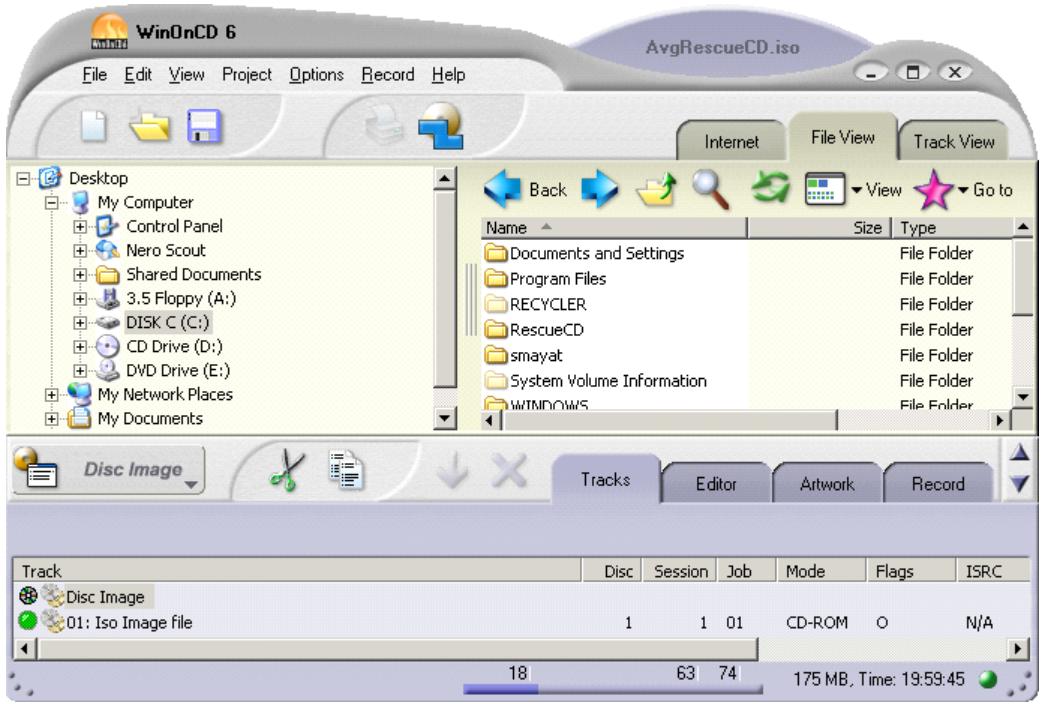Click the Back button label

[x=548, y=190]
